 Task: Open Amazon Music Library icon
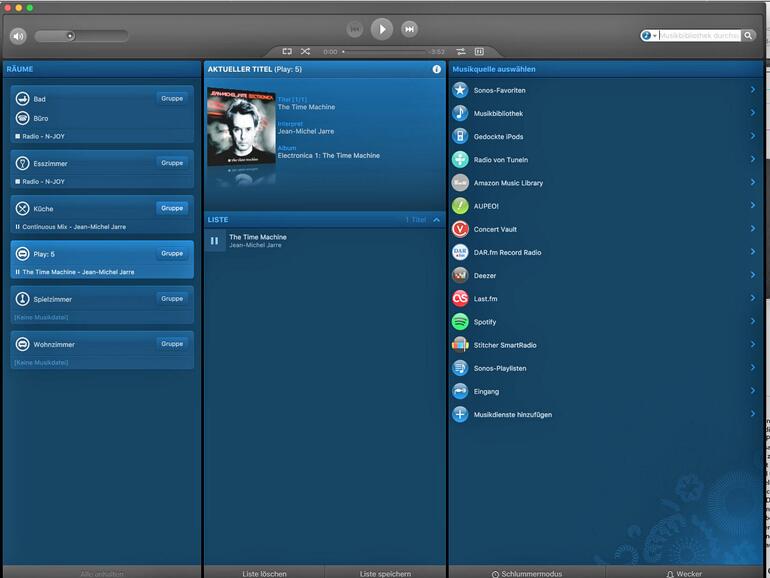point(460,183)
